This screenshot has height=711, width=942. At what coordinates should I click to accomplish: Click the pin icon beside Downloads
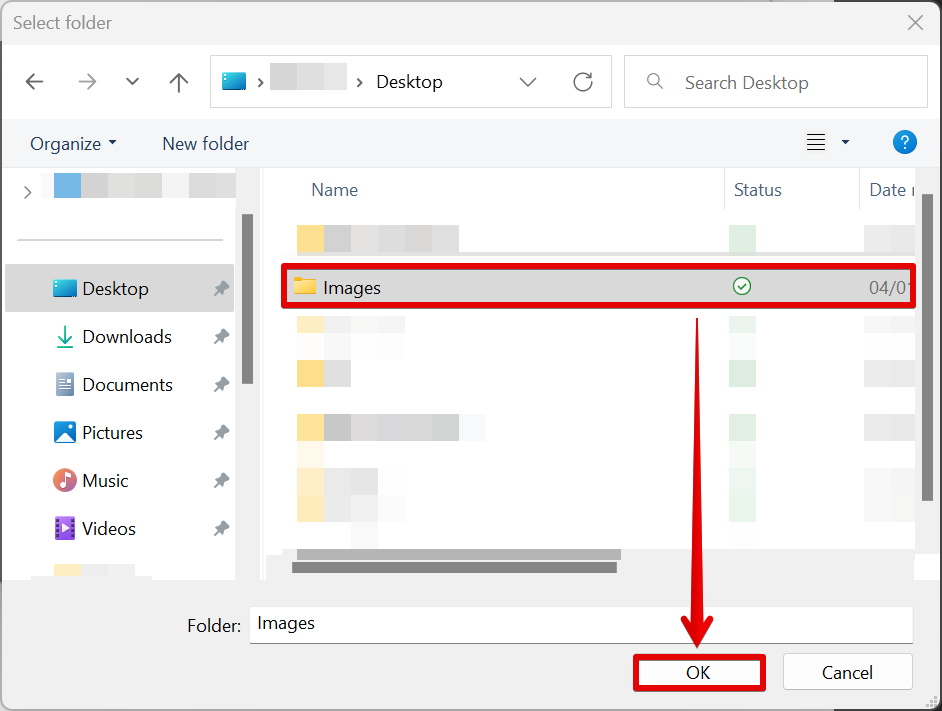click(x=221, y=337)
